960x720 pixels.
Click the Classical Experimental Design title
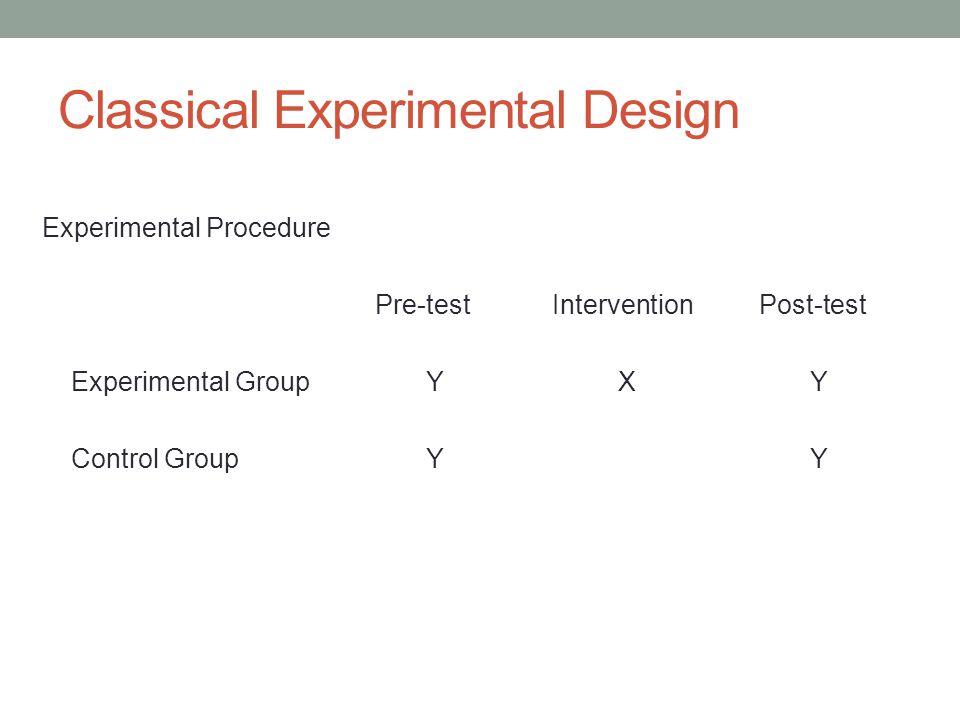pos(399,111)
